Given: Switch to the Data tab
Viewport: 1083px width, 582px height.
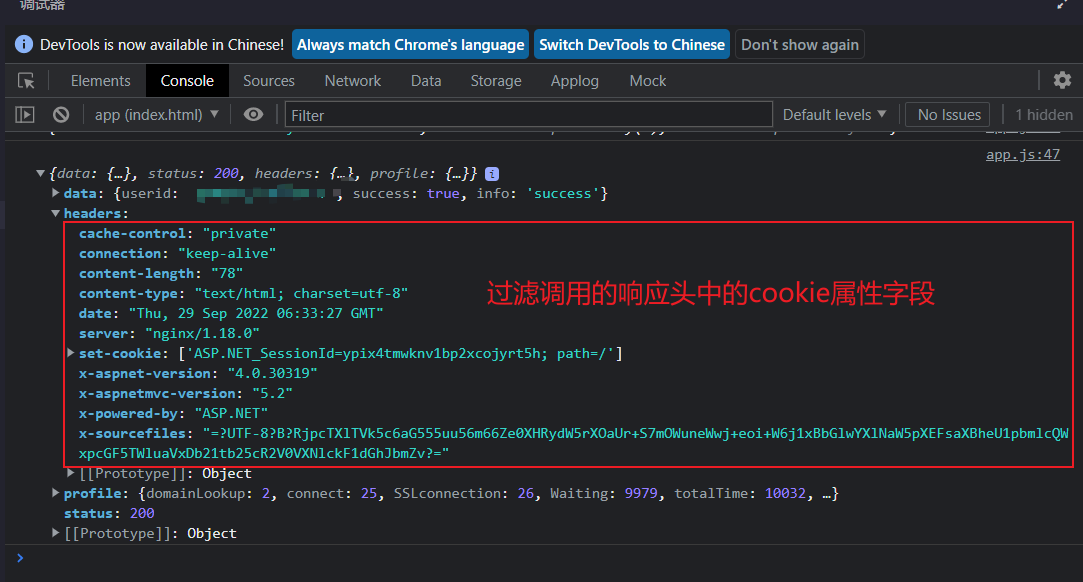Looking at the screenshot, I should pyautogui.click(x=426, y=81).
